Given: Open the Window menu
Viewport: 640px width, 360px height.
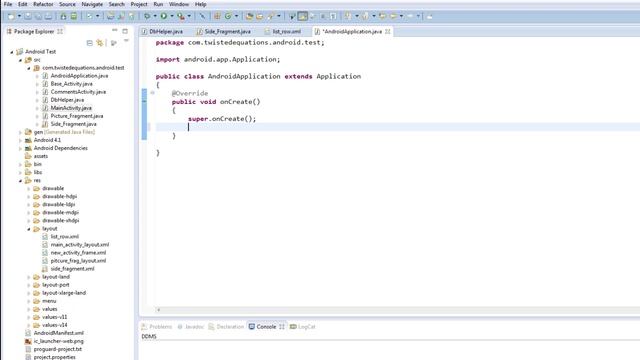Looking at the screenshot, I should click(179, 4).
